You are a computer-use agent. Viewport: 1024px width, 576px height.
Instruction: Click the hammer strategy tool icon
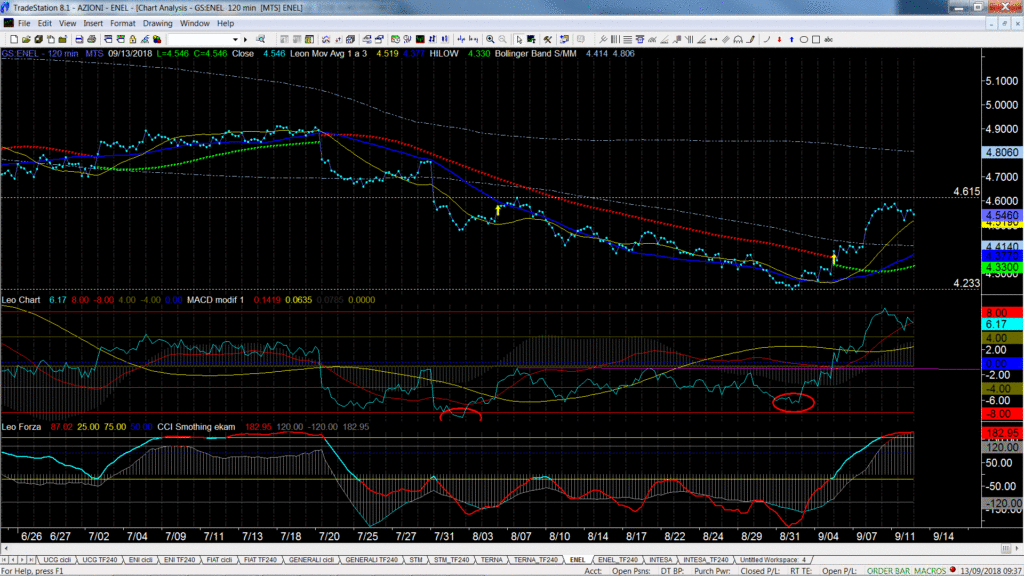547,39
